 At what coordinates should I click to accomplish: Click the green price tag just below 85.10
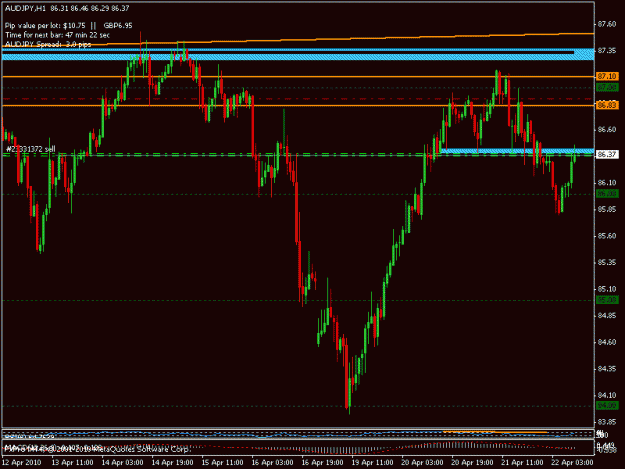607,300
